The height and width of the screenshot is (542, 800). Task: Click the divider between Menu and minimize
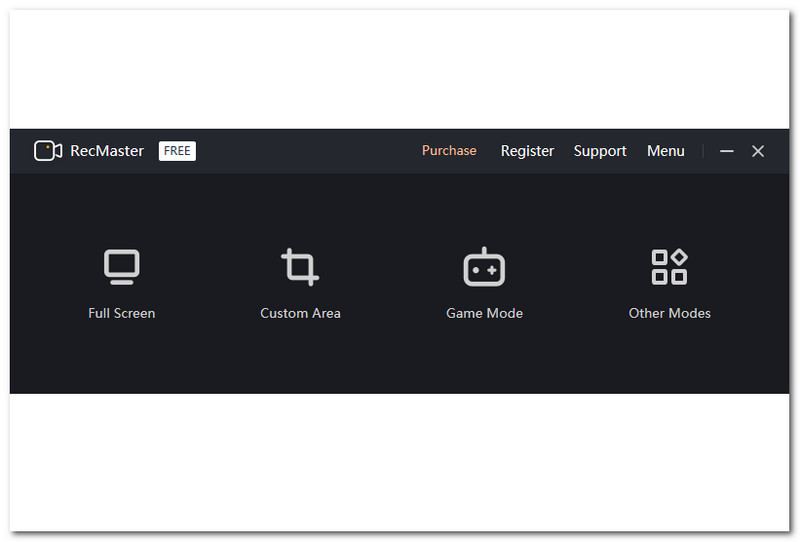click(x=704, y=151)
